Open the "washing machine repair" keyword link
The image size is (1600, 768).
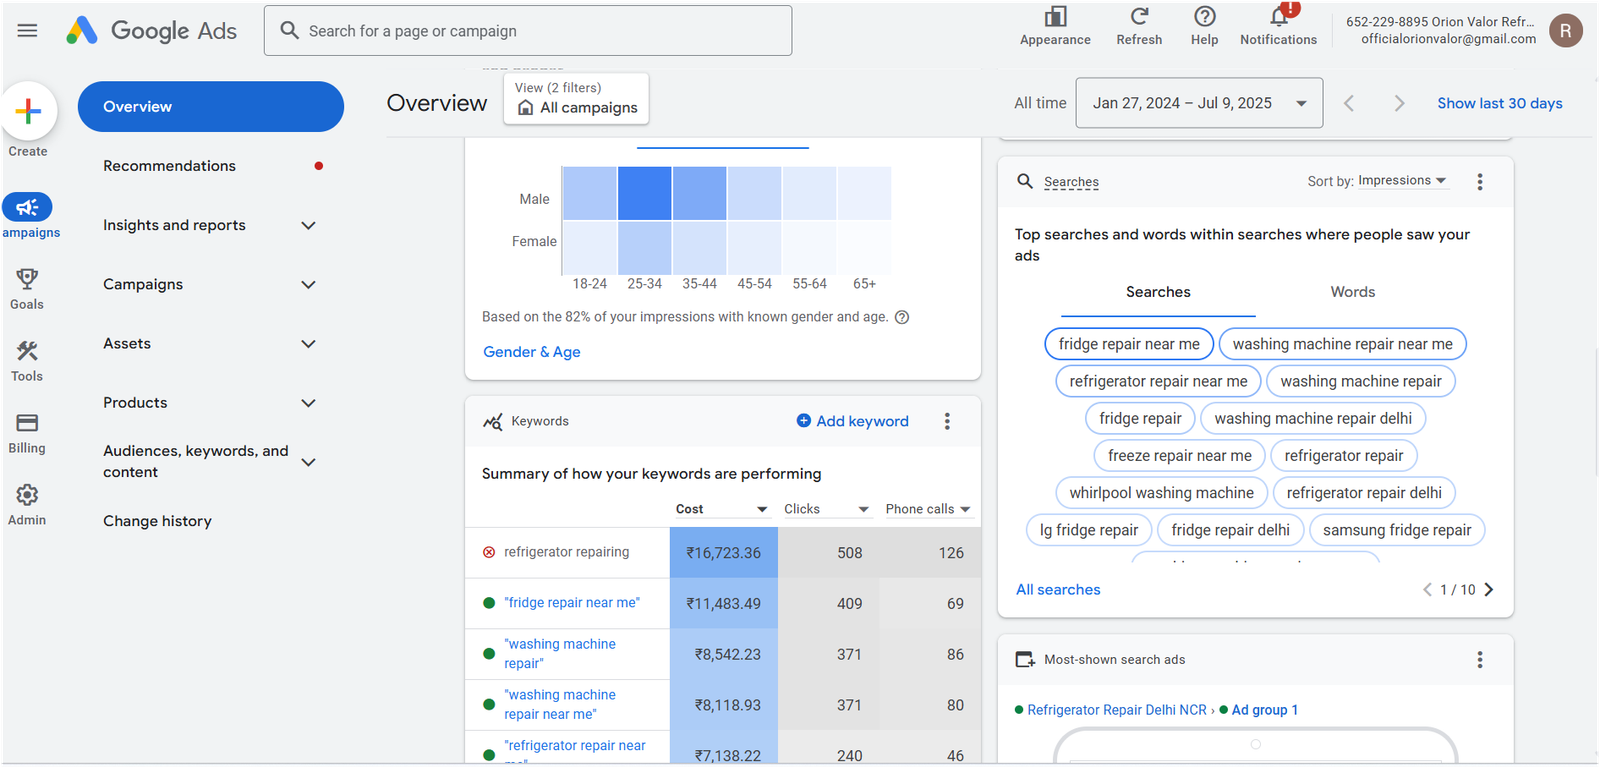point(560,654)
